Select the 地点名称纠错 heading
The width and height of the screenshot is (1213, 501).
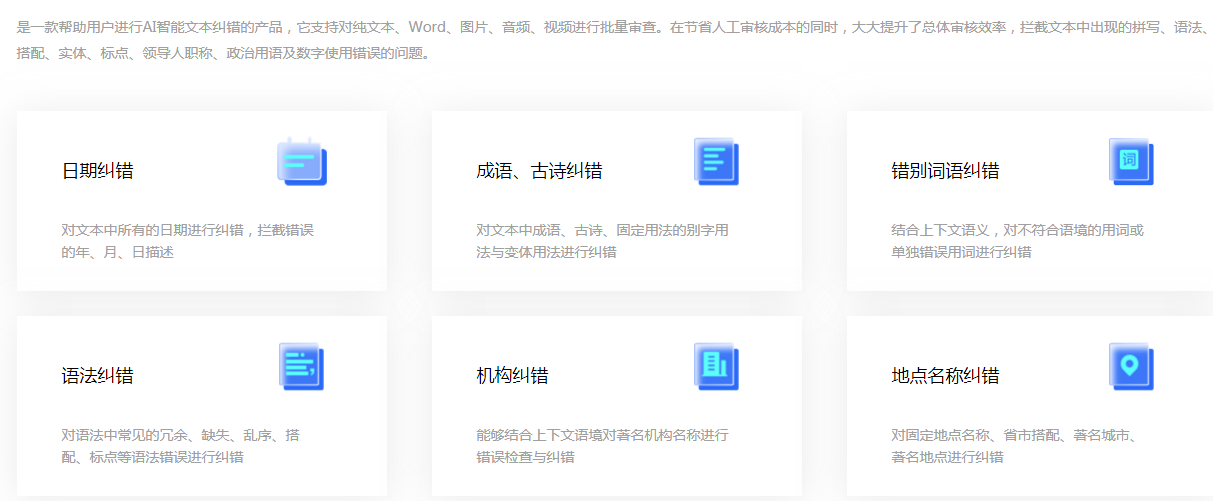(x=945, y=376)
